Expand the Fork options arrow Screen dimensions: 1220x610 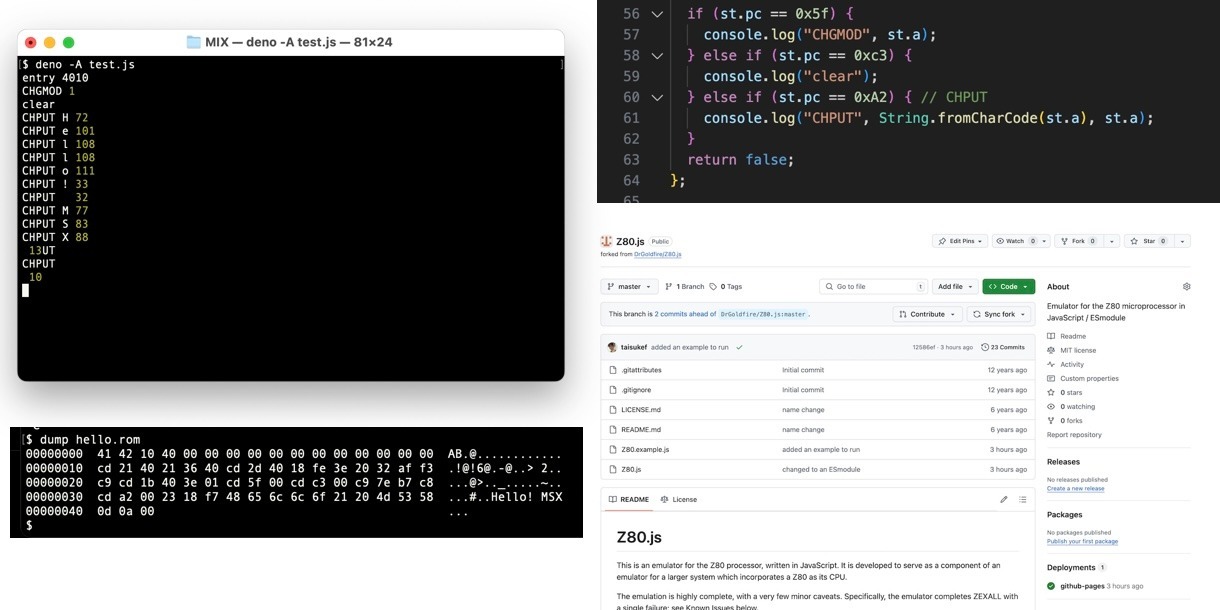pyautogui.click(x=1111, y=241)
